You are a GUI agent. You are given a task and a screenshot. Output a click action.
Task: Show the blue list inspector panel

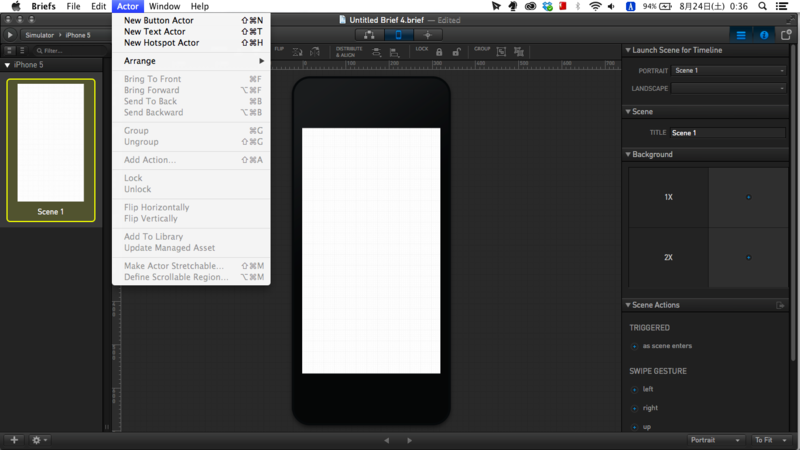741,35
